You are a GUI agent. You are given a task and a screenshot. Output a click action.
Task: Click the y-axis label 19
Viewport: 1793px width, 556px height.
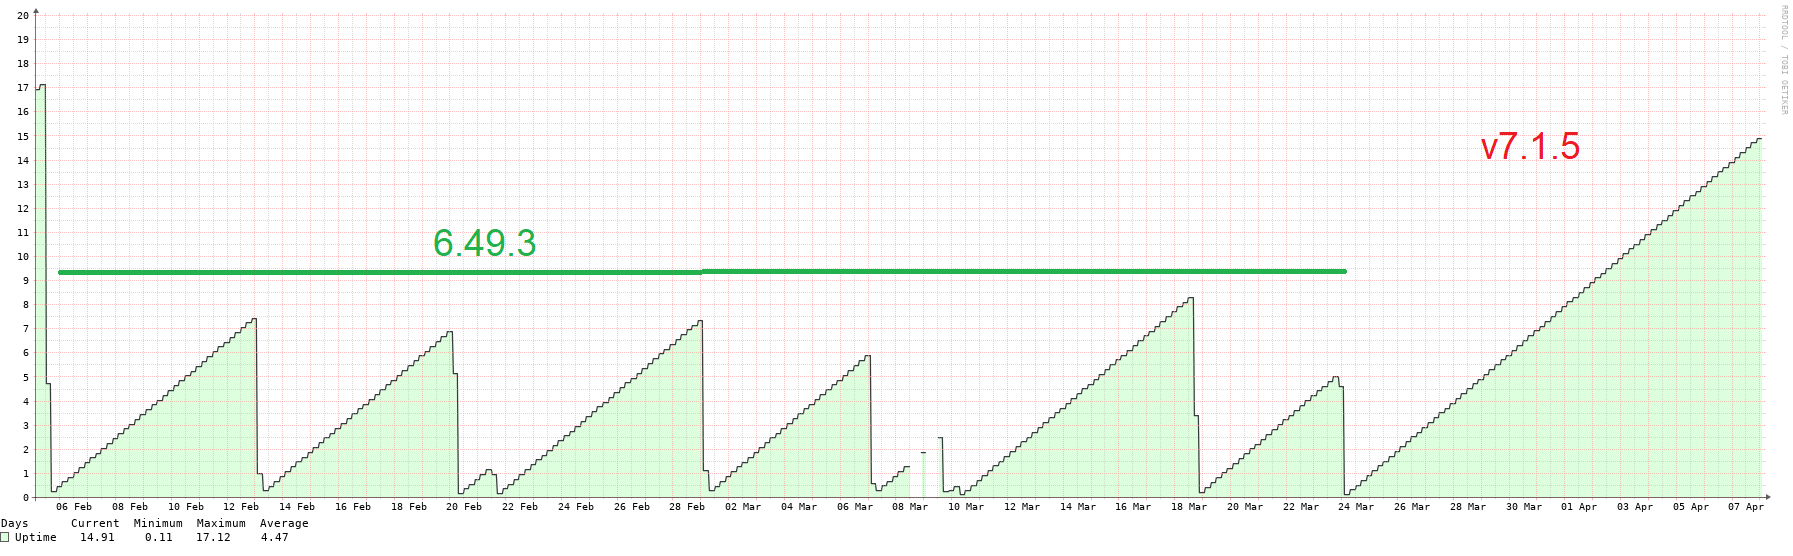coord(23,40)
